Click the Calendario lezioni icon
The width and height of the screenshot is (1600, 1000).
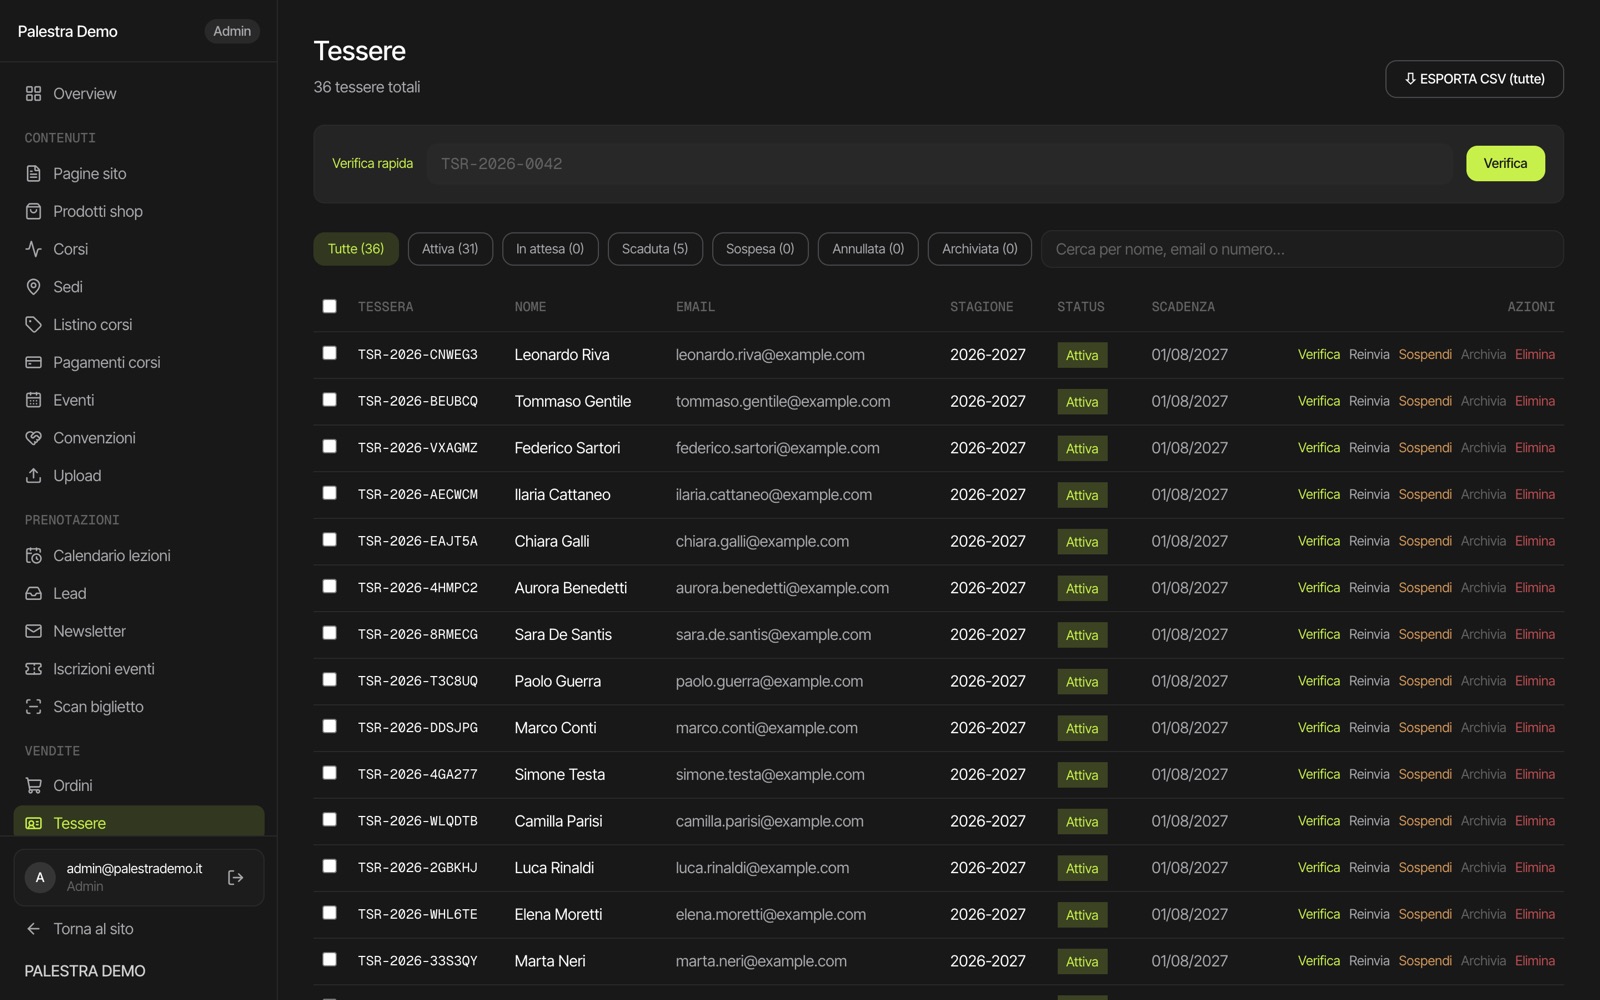(33, 555)
